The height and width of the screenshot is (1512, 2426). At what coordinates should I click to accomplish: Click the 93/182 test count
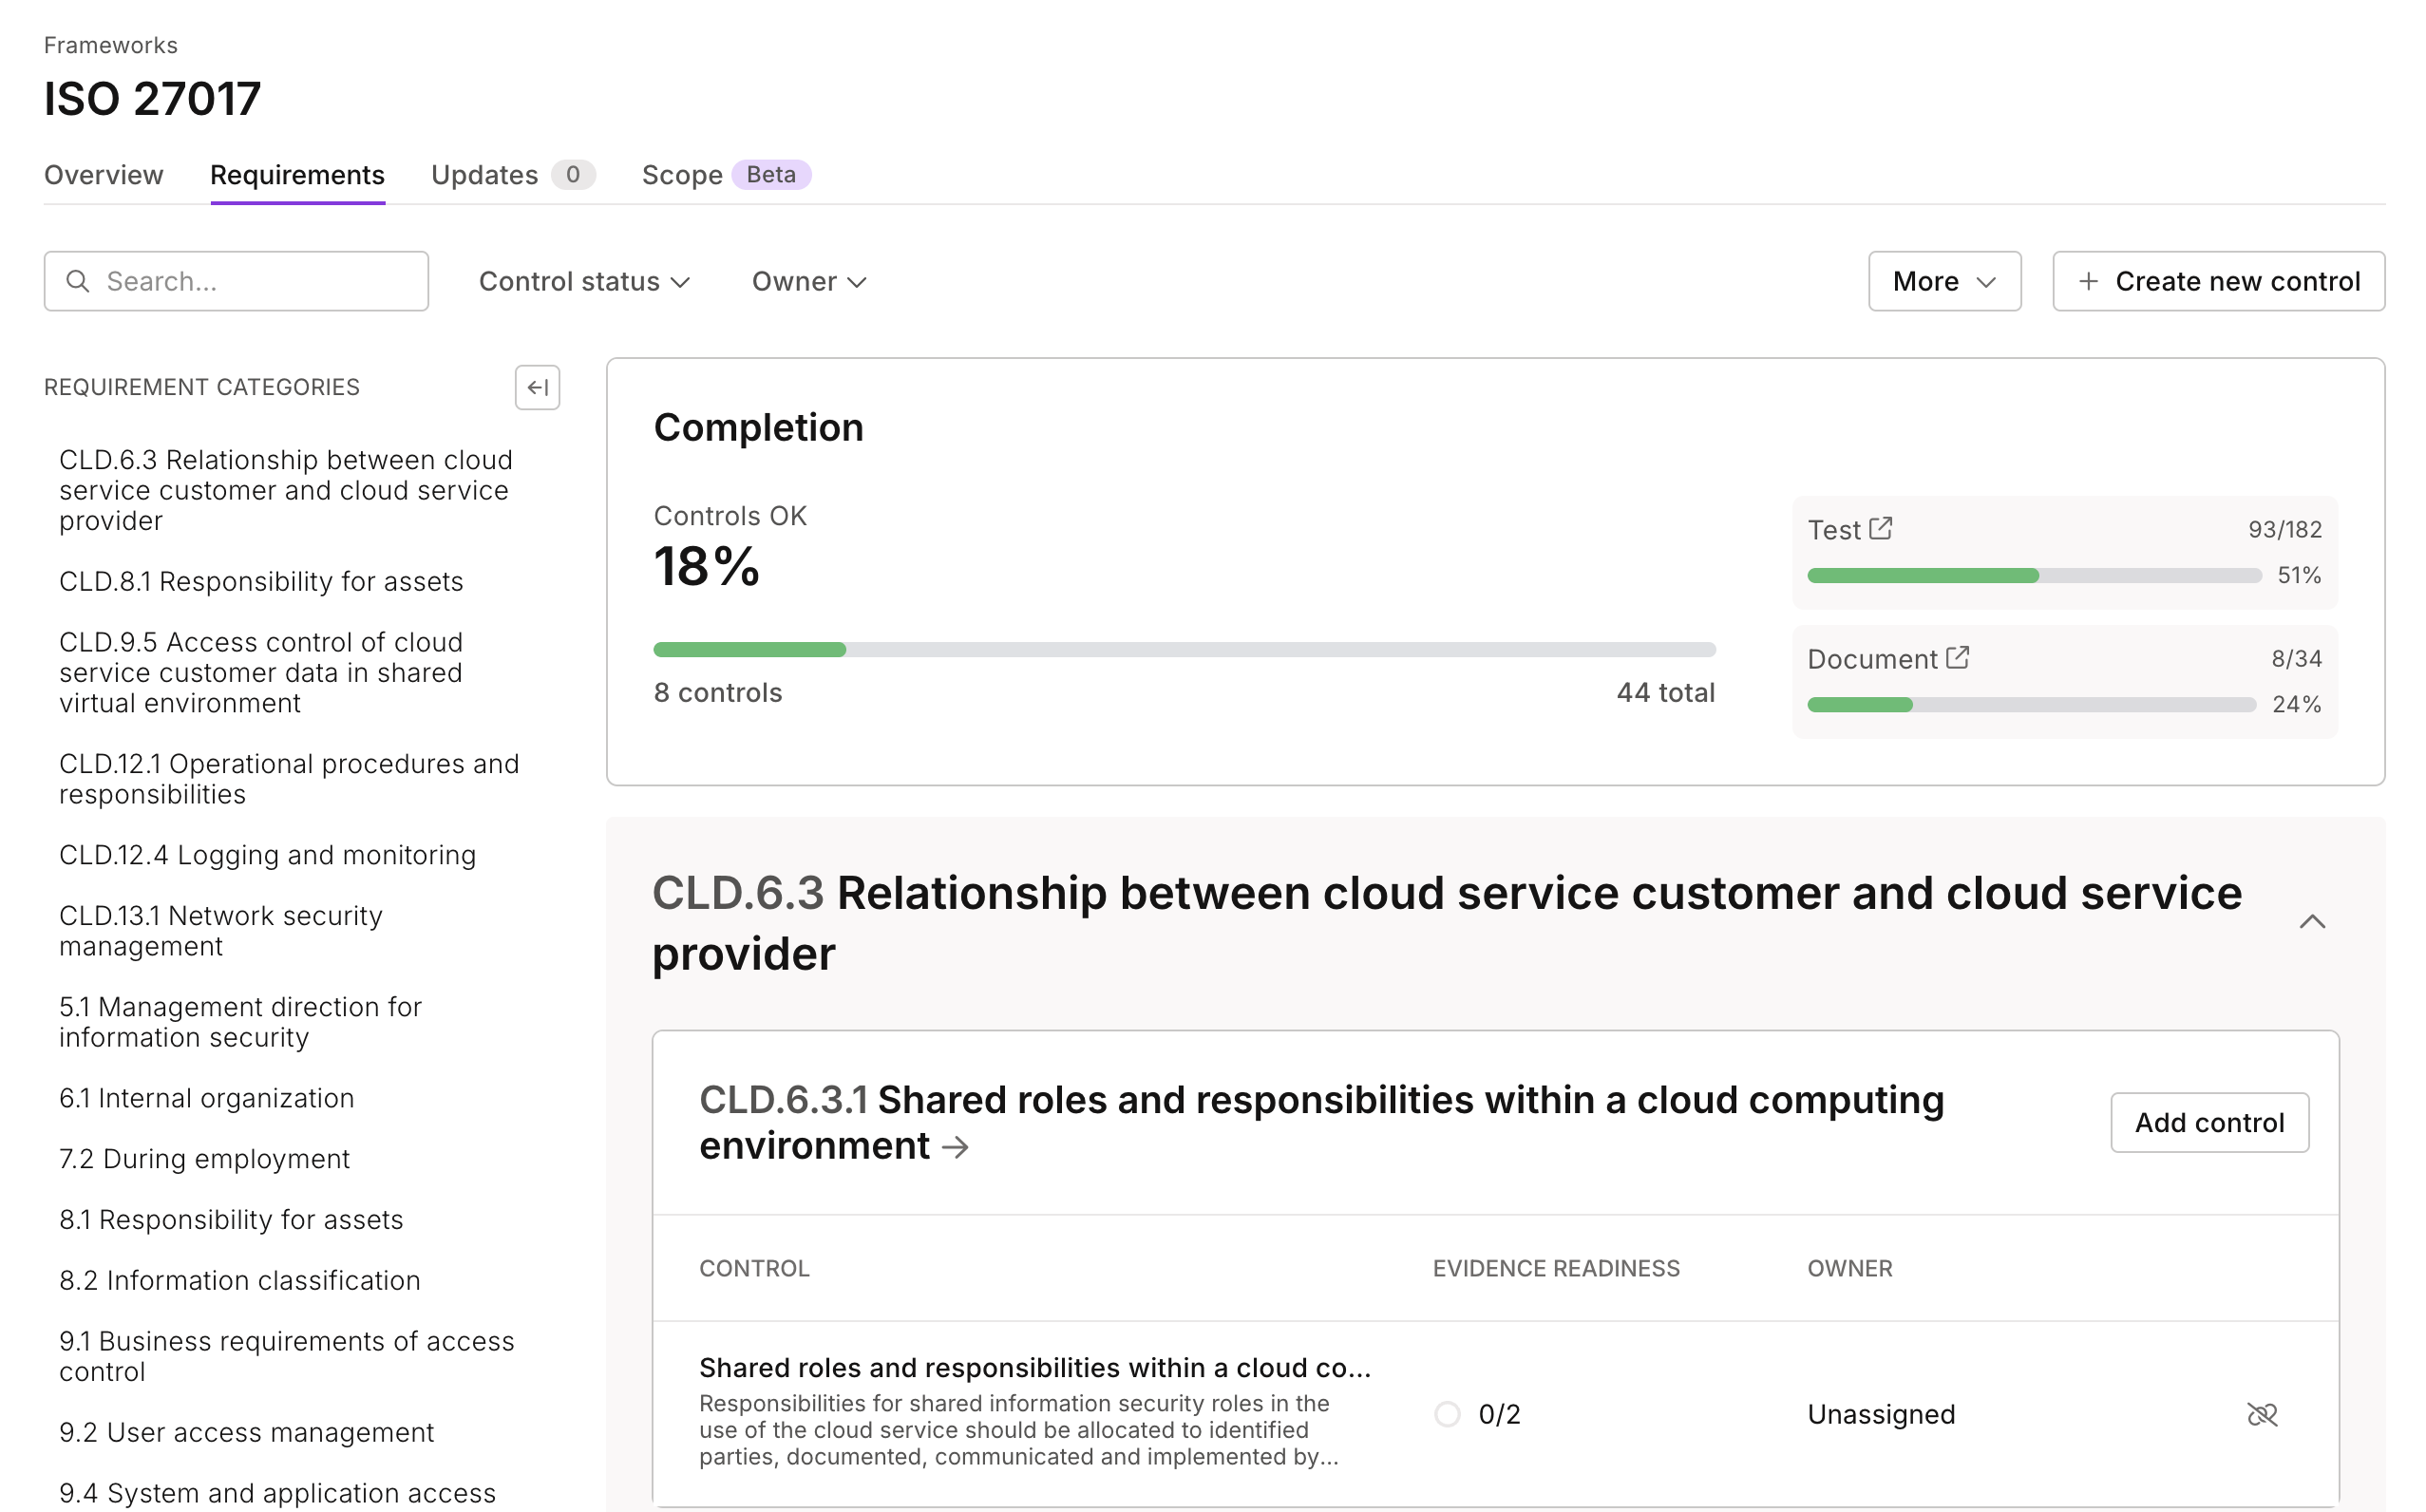click(2284, 529)
